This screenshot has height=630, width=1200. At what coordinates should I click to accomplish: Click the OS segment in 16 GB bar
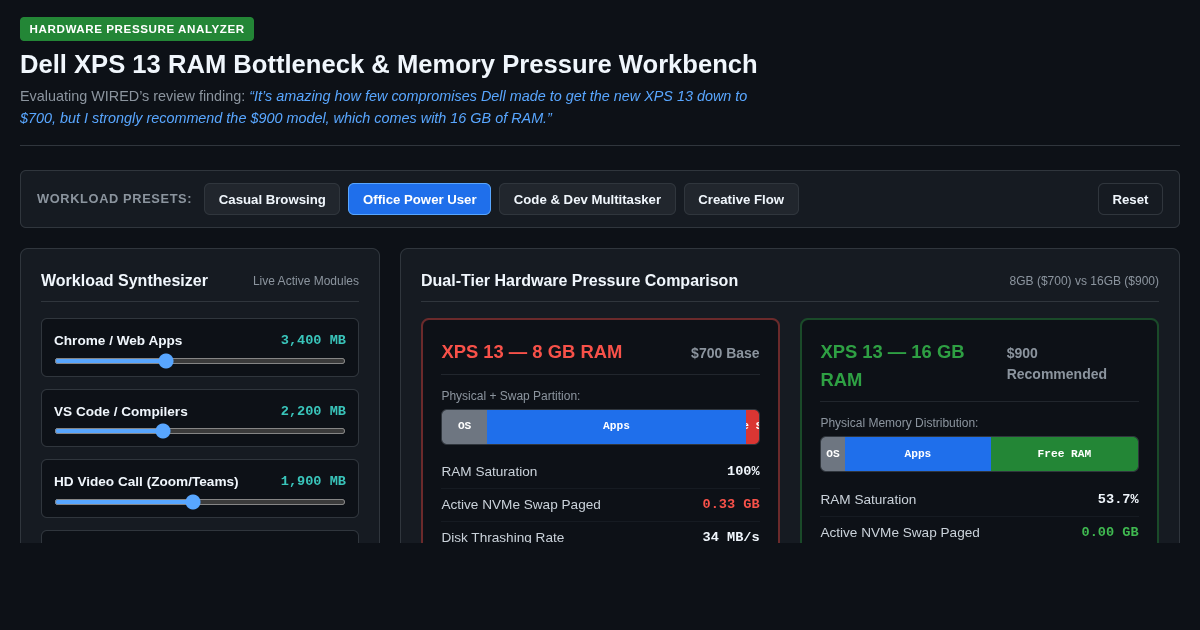(833, 453)
